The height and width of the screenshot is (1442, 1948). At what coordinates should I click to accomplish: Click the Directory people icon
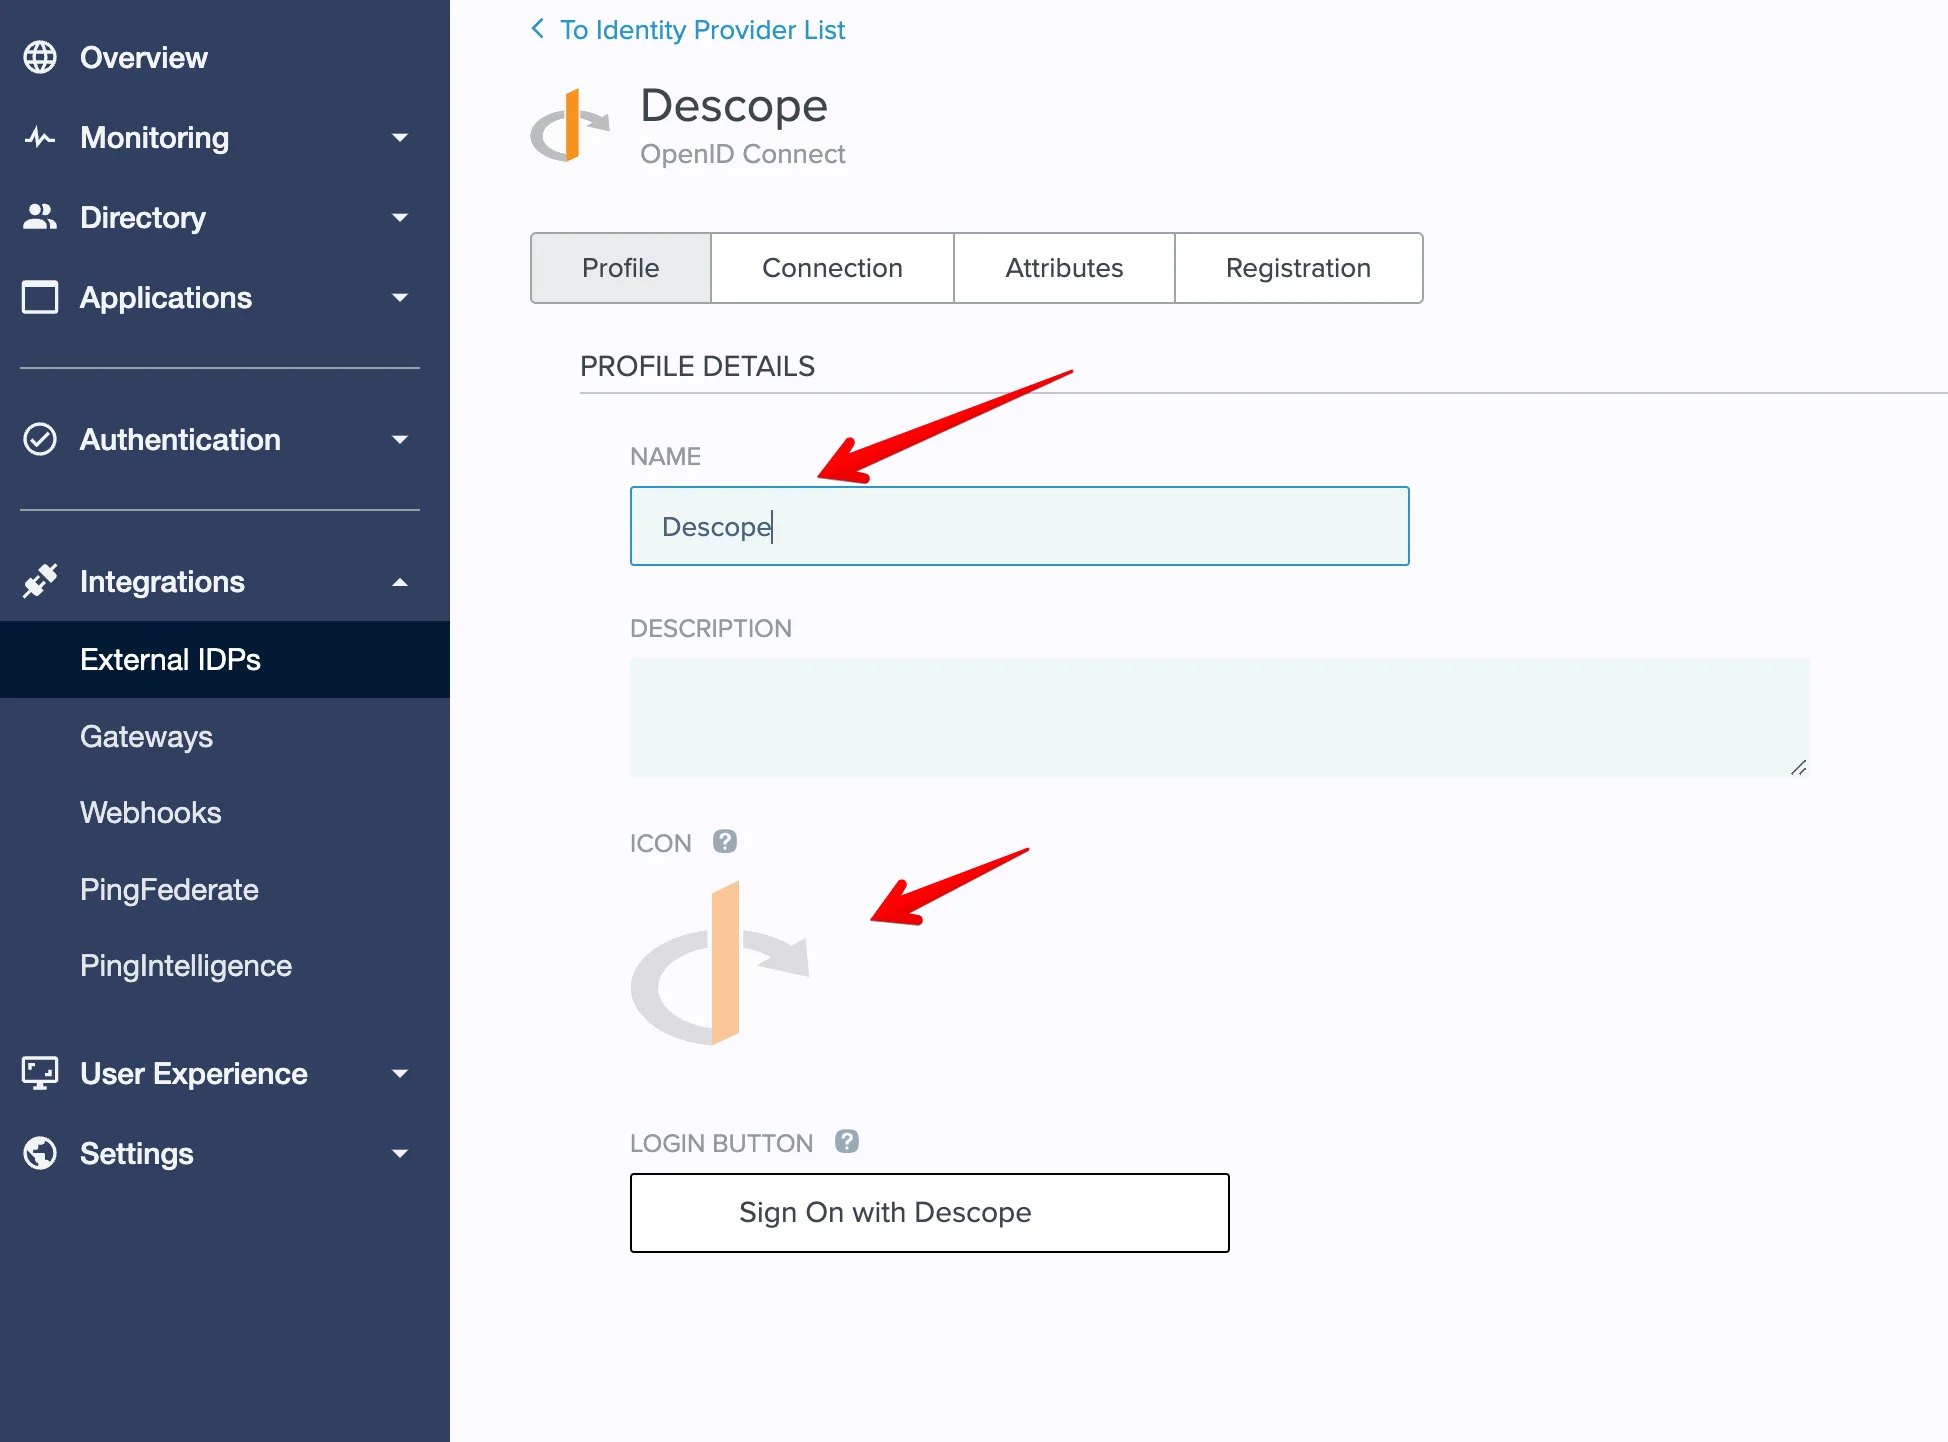40,217
